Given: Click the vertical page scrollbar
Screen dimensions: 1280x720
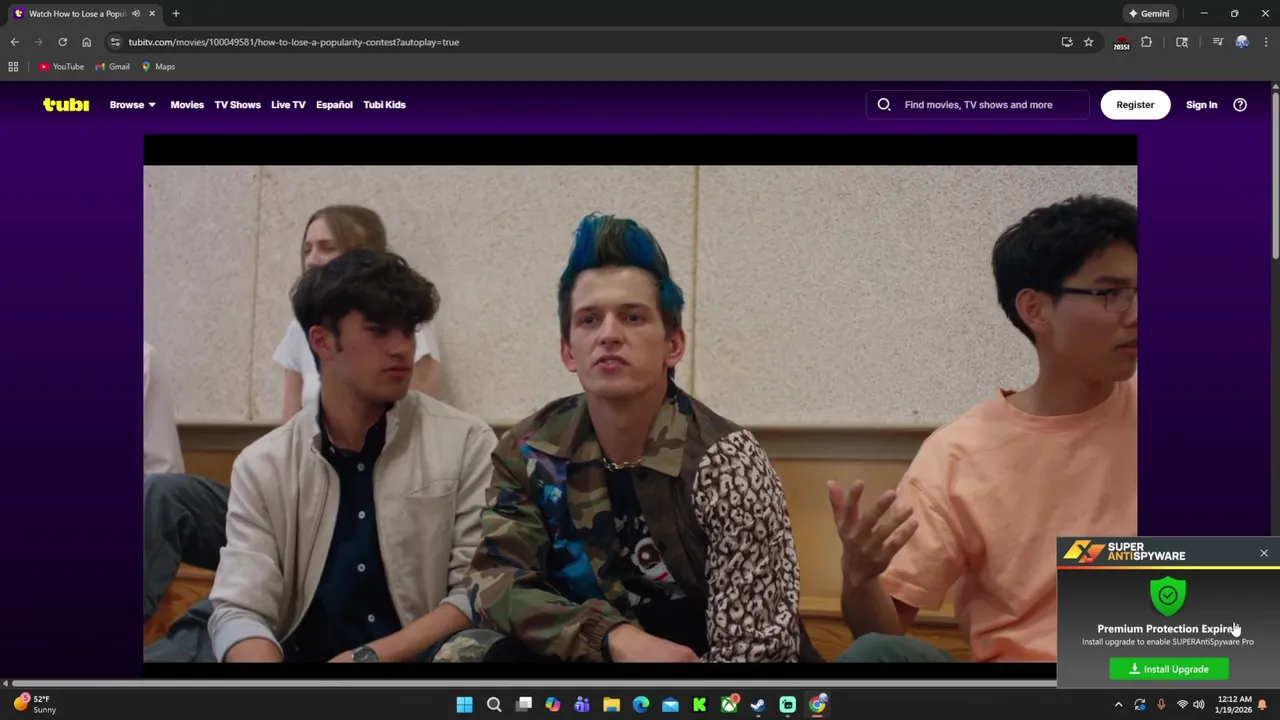Looking at the screenshot, I should click(x=1275, y=175).
